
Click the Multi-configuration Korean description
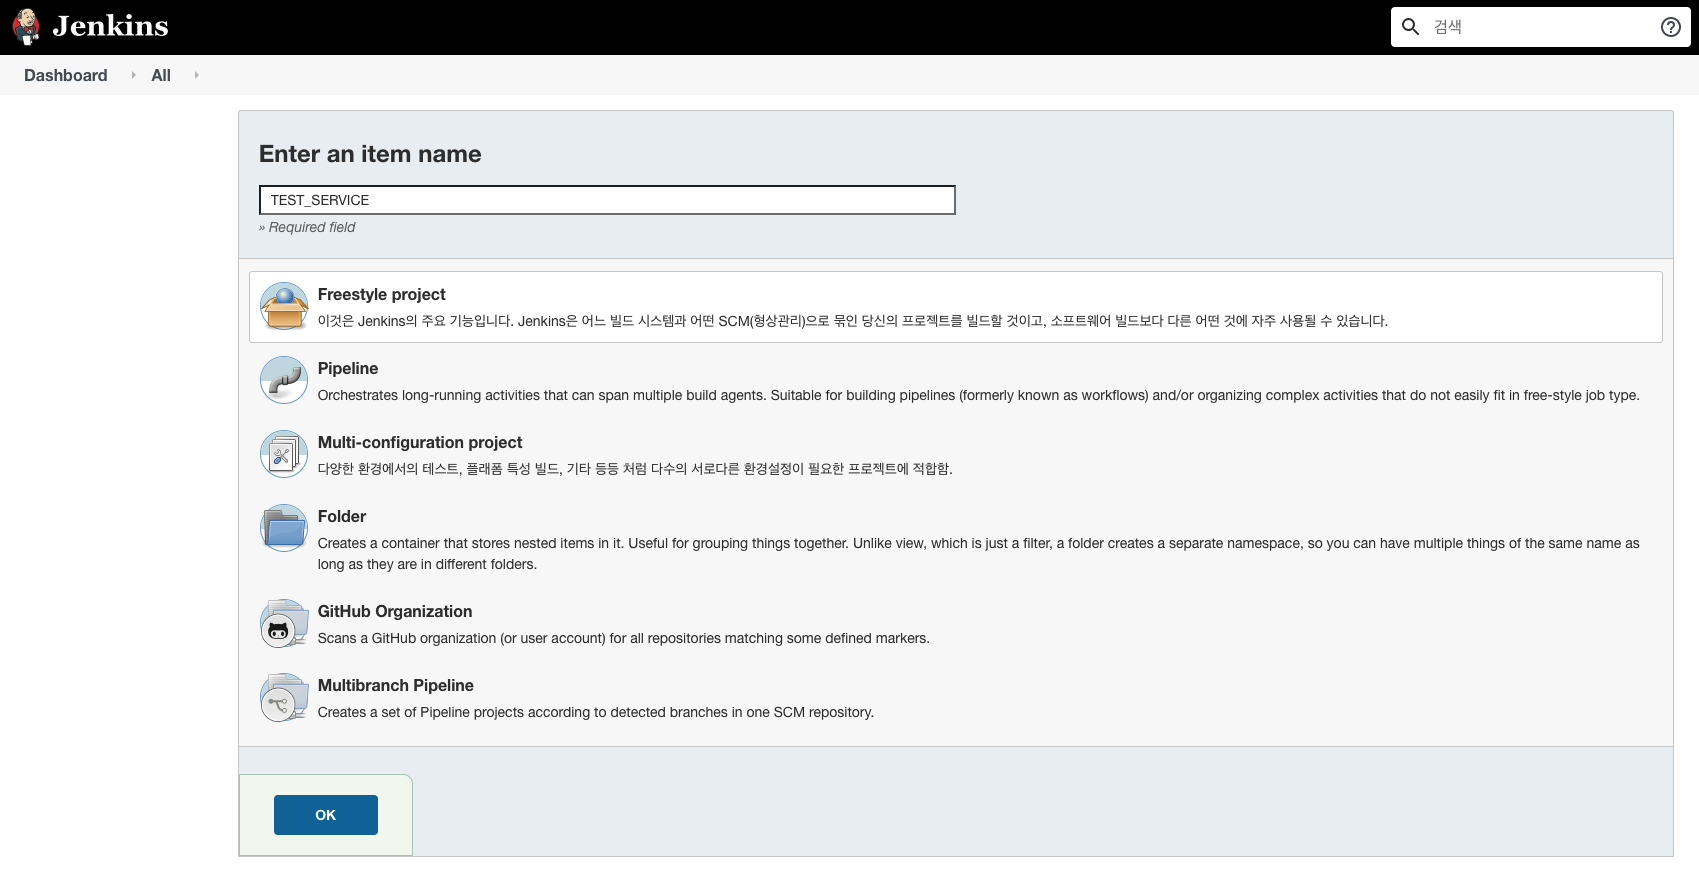tap(635, 469)
